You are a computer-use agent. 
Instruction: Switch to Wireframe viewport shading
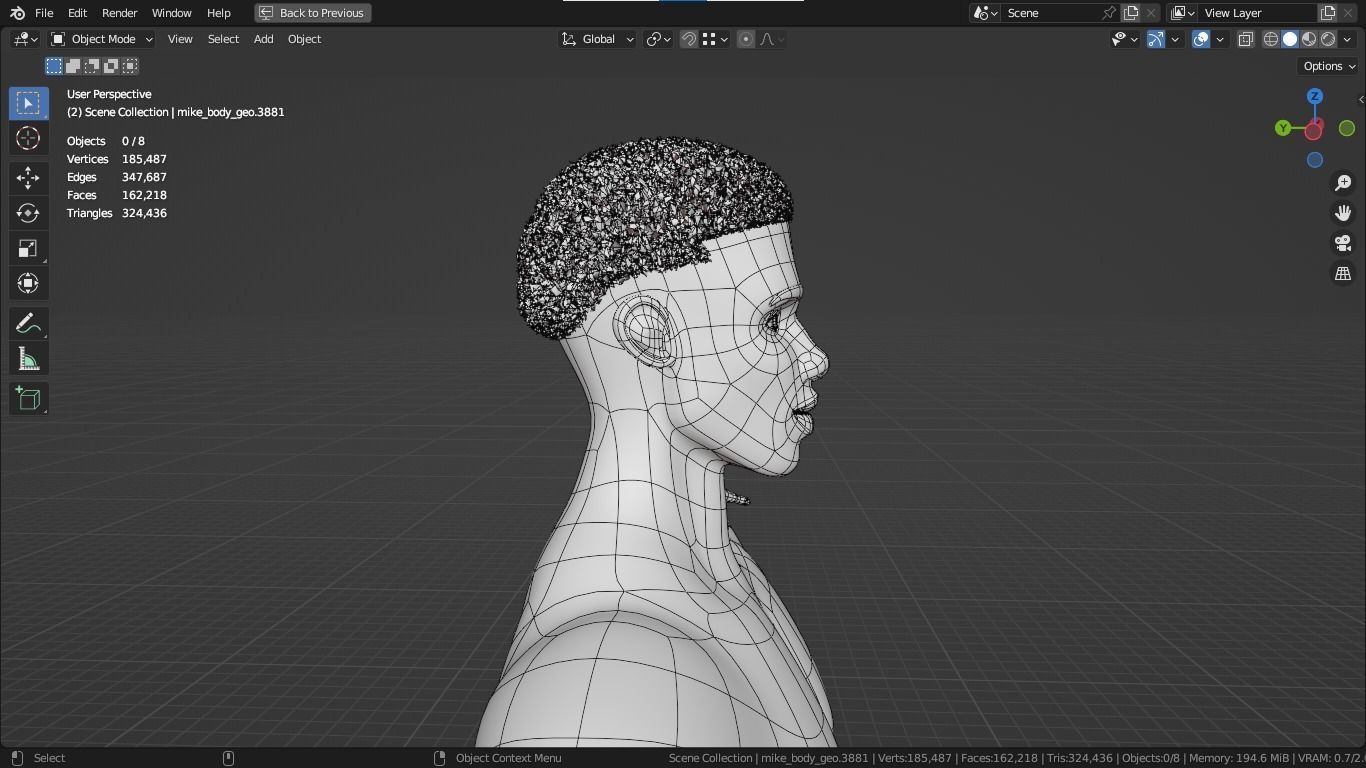[1271, 39]
